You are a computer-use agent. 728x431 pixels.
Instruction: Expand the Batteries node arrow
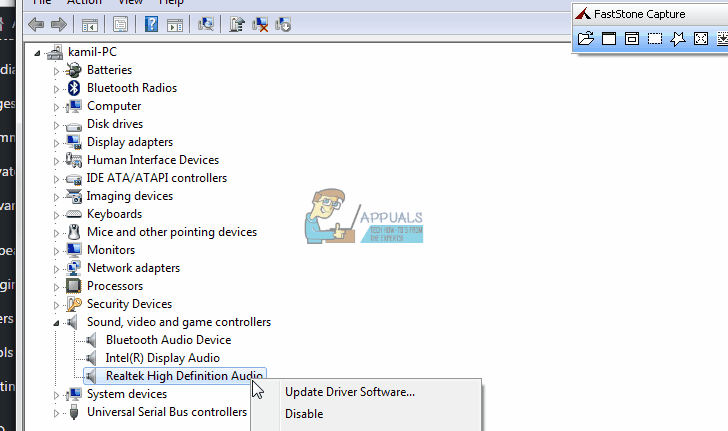tap(56, 71)
